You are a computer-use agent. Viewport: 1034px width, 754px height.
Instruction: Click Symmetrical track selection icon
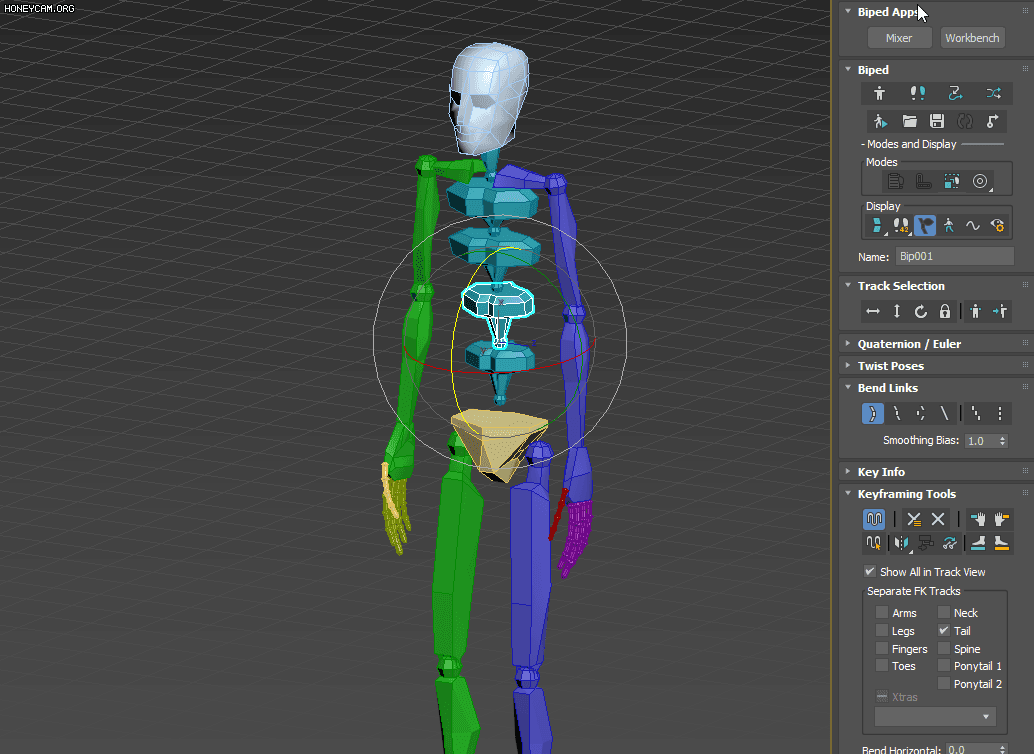pos(976,311)
